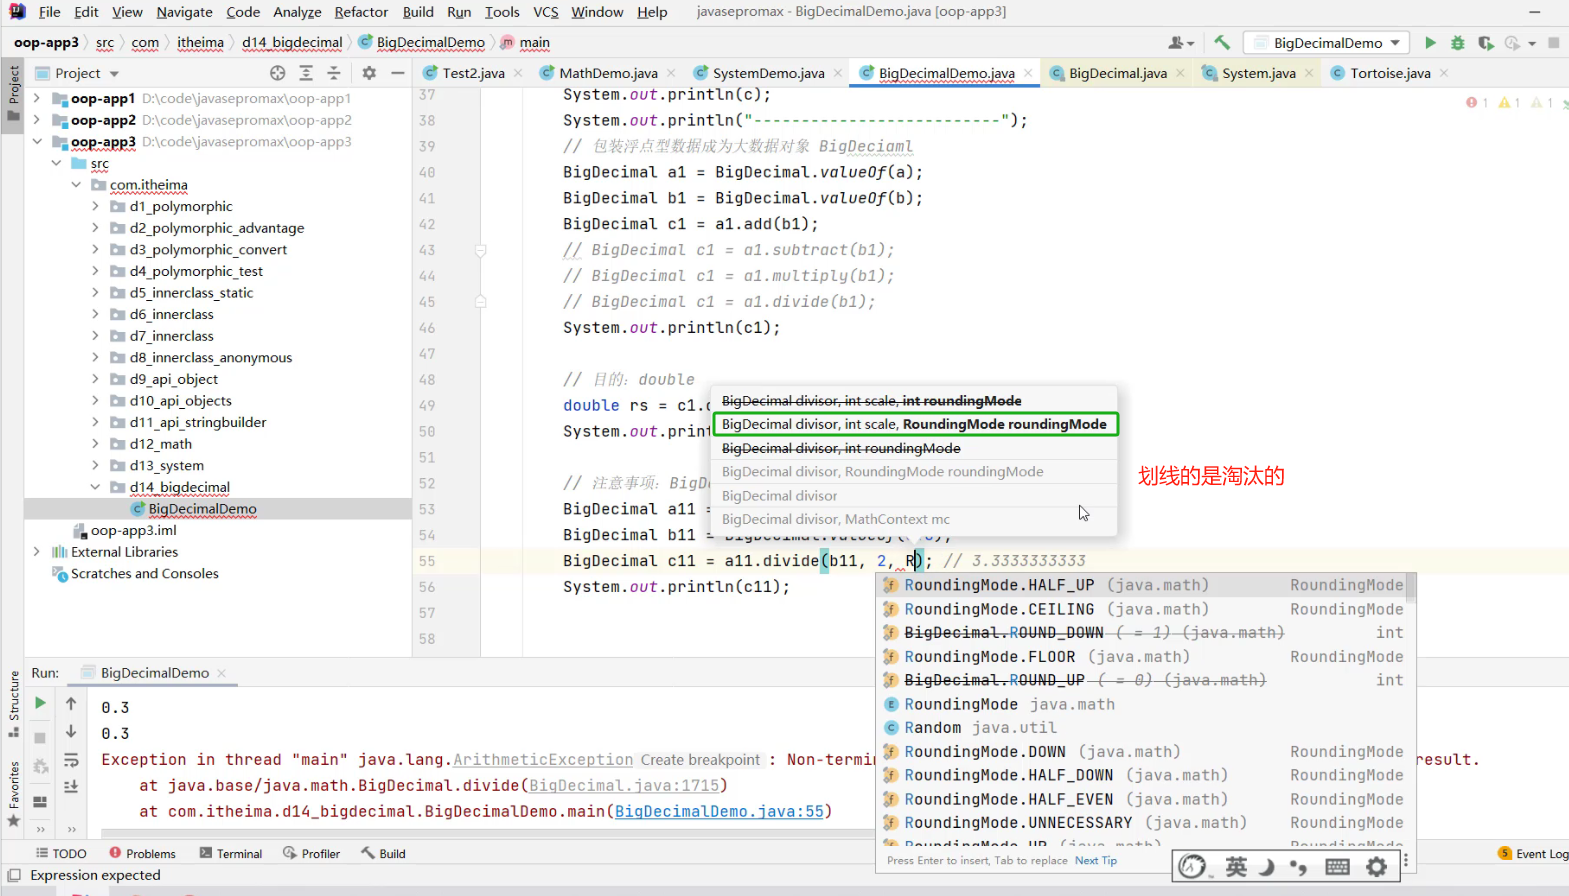Close the Test2.java tab
Image resolution: width=1569 pixels, height=896 pixels.
click(518, 73)
